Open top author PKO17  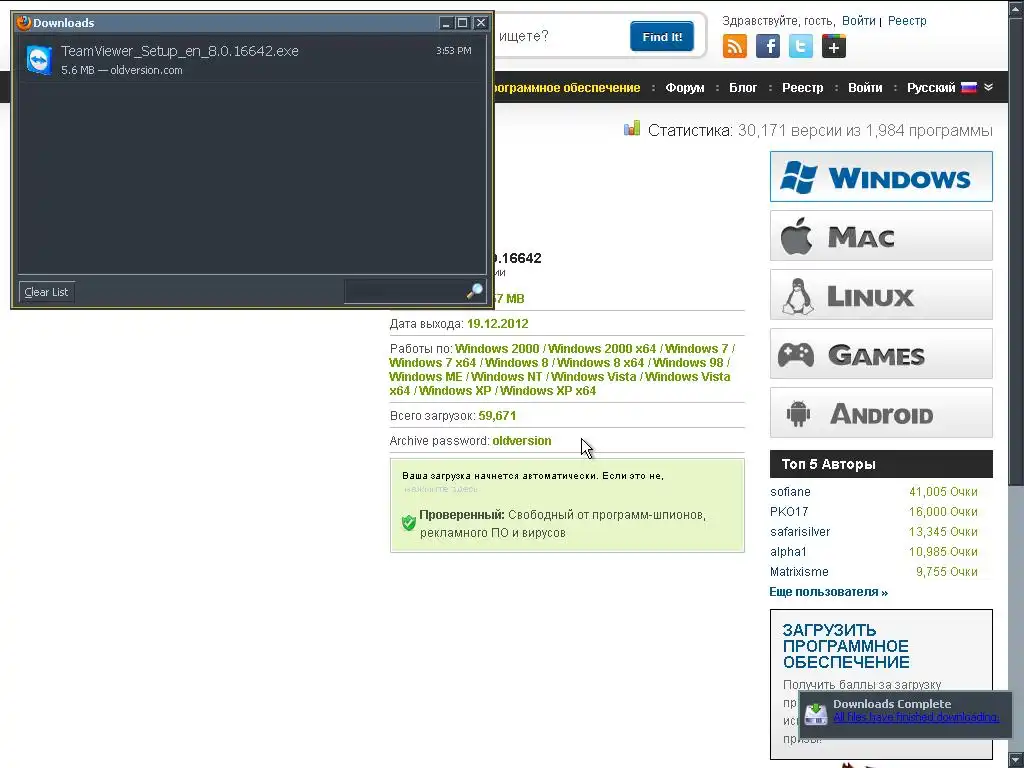tap(789, 512)
